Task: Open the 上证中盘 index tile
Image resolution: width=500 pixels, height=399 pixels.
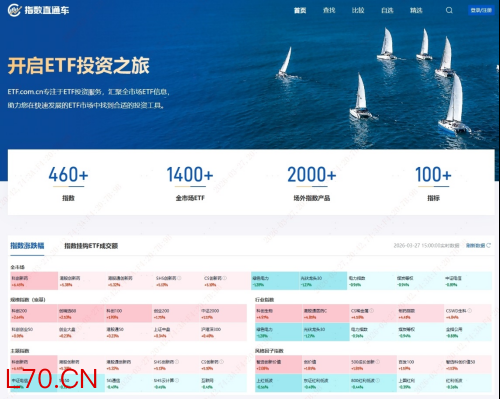Action: [176, 332]
